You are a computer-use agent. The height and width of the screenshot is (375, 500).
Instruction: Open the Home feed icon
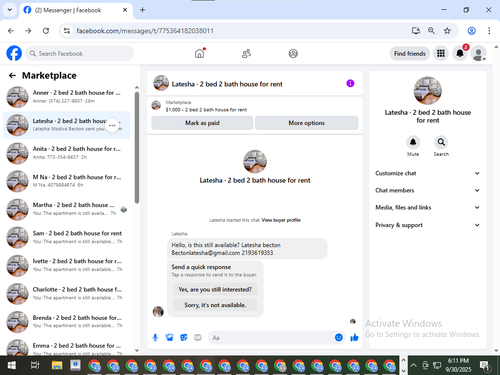click(199, 53)
